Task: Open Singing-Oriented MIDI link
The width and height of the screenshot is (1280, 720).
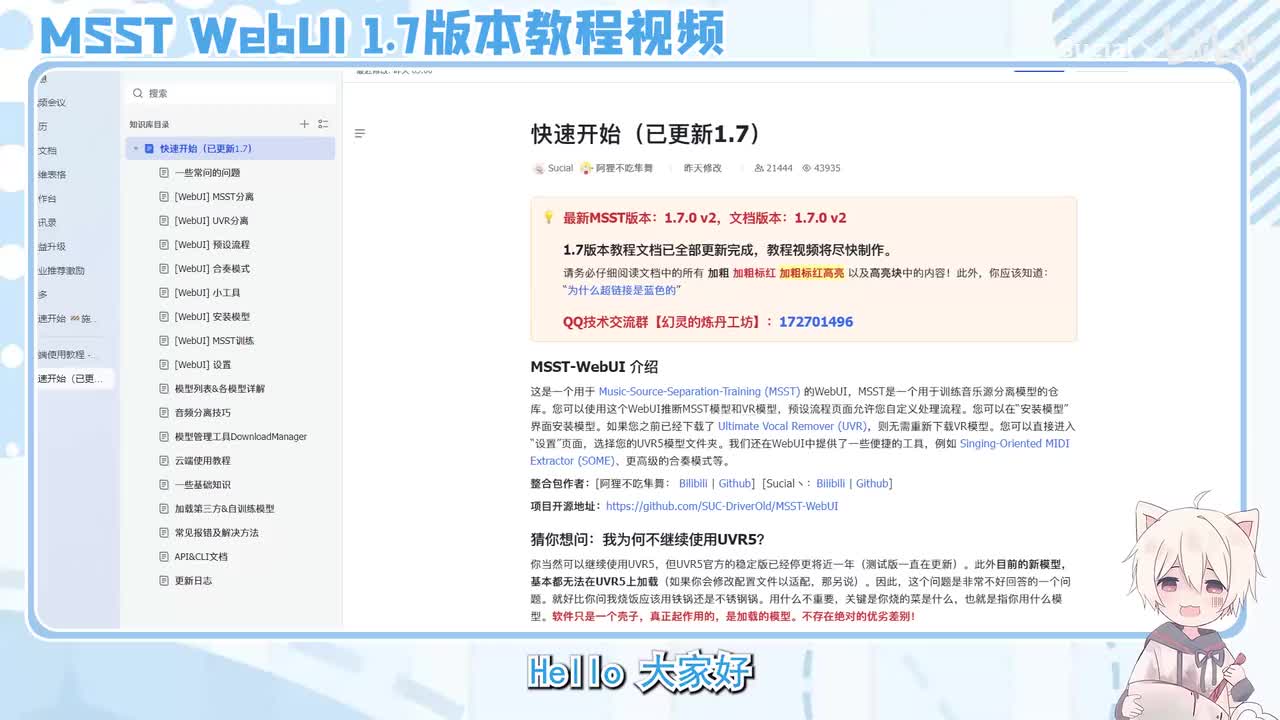Action: (1015, 443)
